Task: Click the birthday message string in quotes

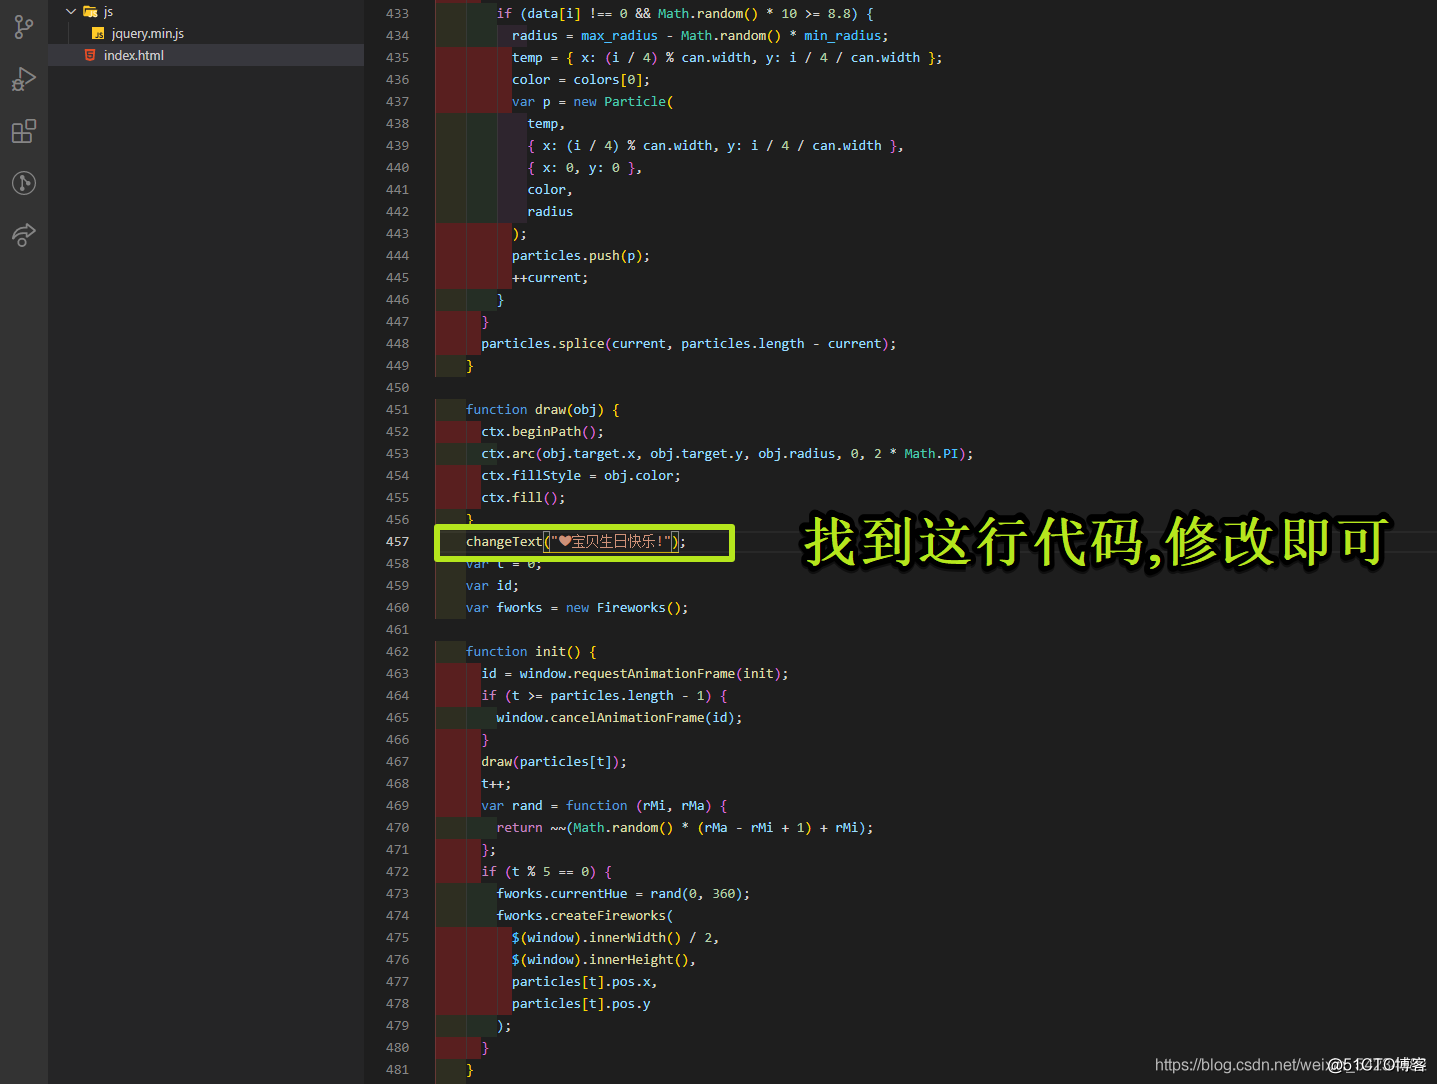Action: (610, 541)
